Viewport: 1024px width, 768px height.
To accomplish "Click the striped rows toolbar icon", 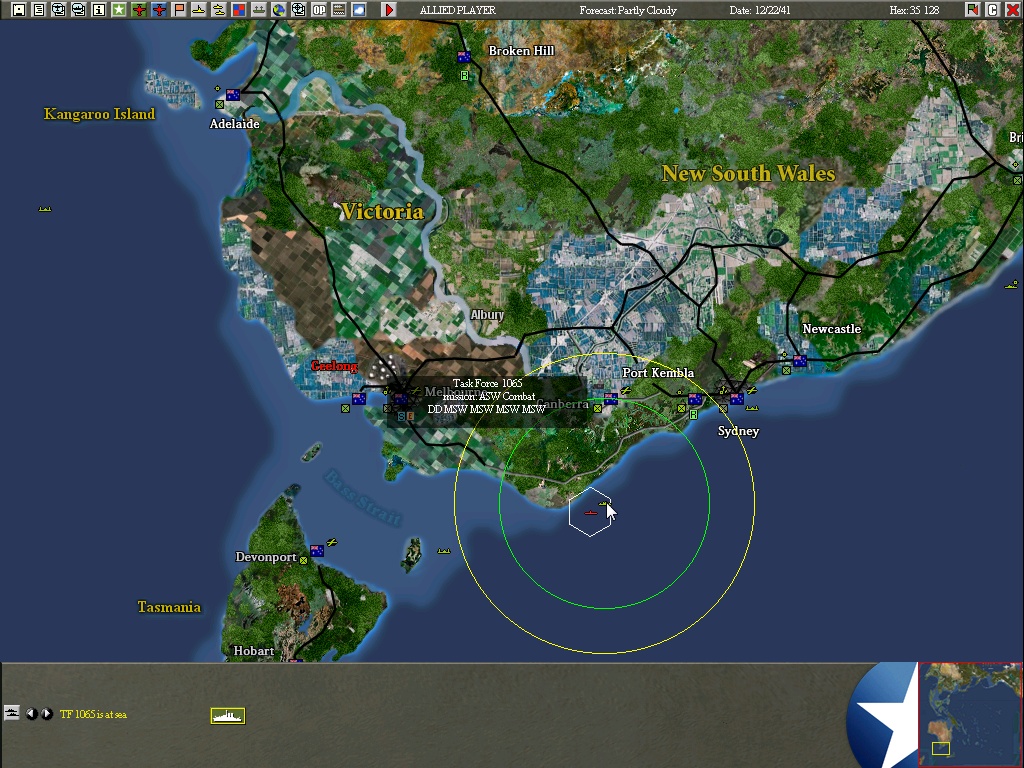I will click(x=339, y=10).
